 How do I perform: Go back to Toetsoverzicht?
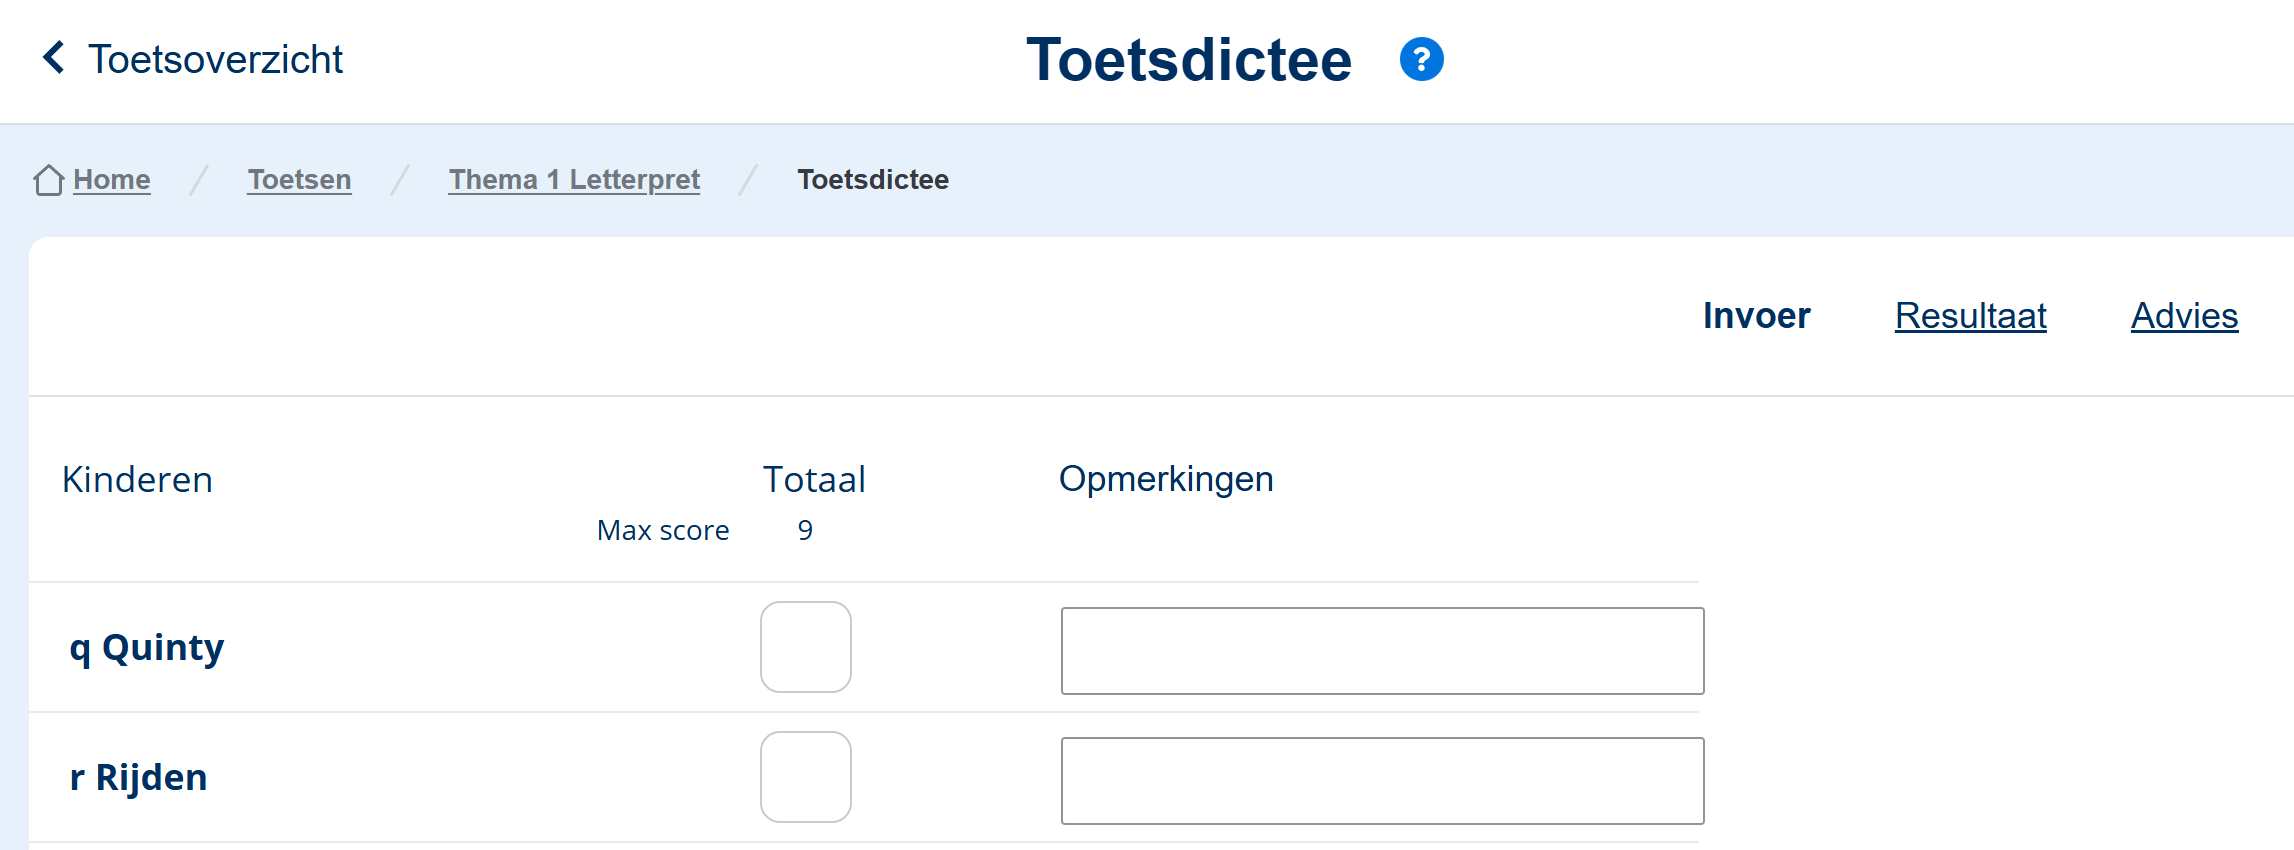[x=215, y=59]
